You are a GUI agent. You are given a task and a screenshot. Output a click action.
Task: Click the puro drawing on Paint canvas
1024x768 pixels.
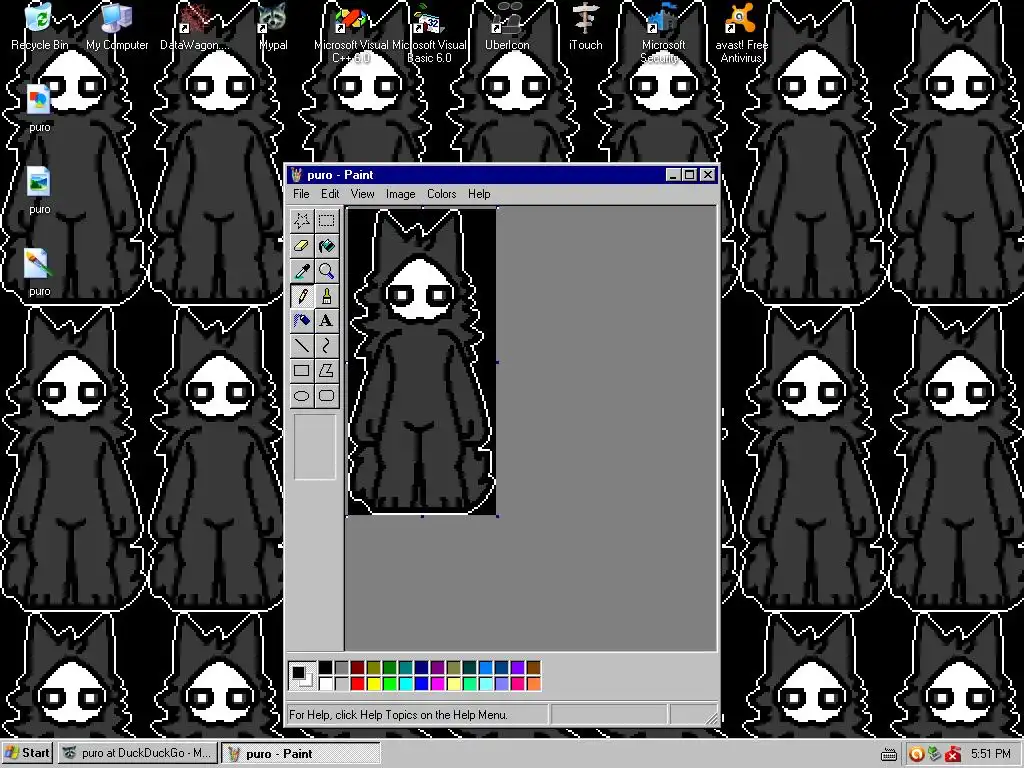click(x=421, y=362)
